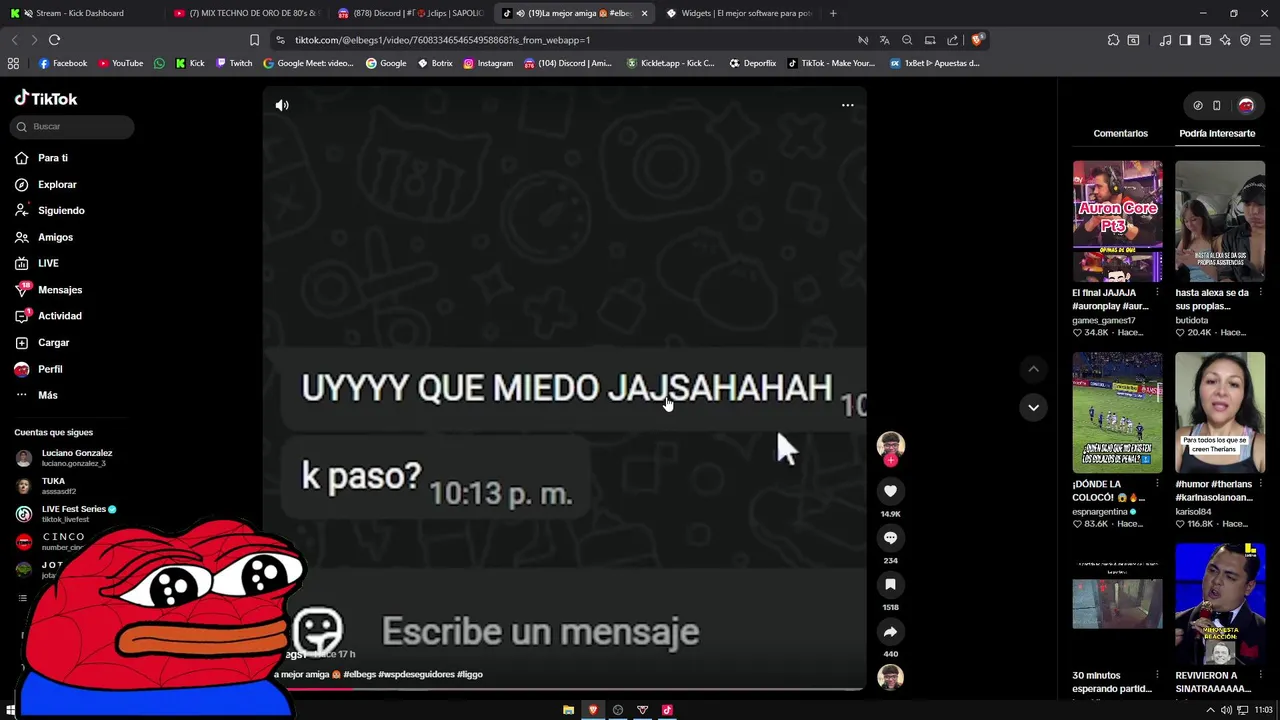Open Mensajes in the sidebar
Image resolution: width=1280 pixels, height=720 pixels.
tap(48, 290)
